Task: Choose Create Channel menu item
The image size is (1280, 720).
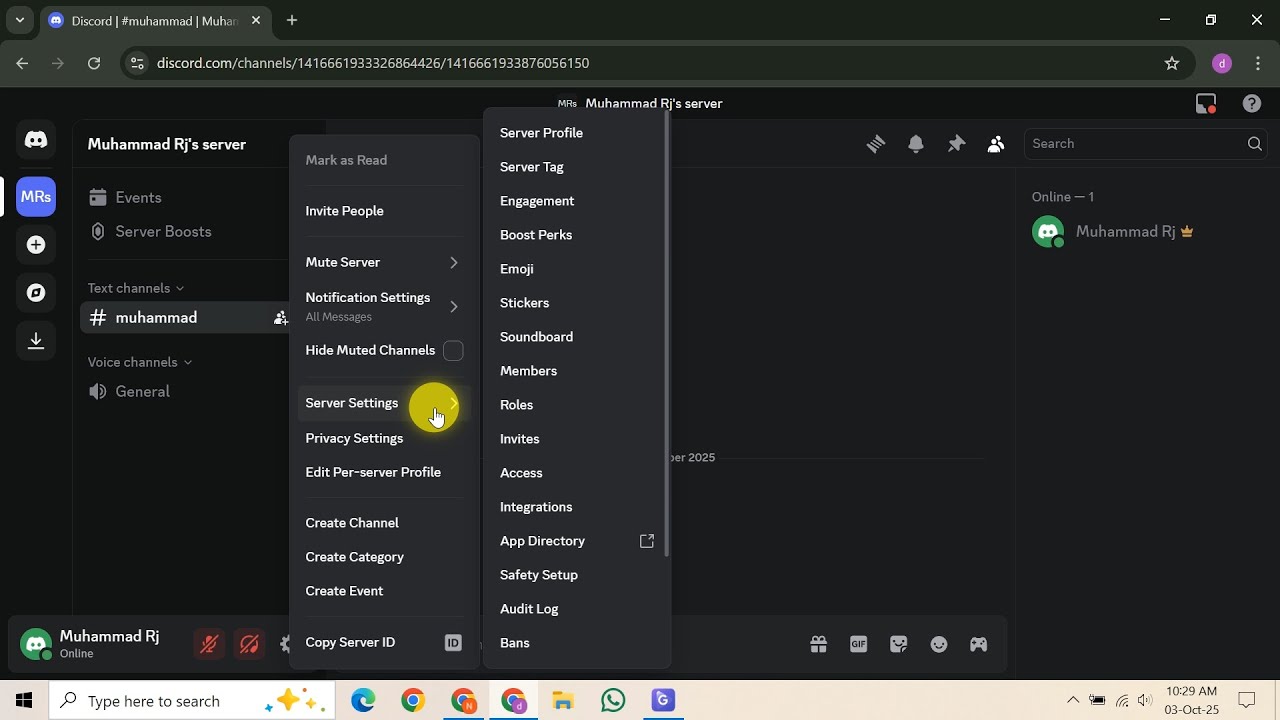Action: coord(384,523)
